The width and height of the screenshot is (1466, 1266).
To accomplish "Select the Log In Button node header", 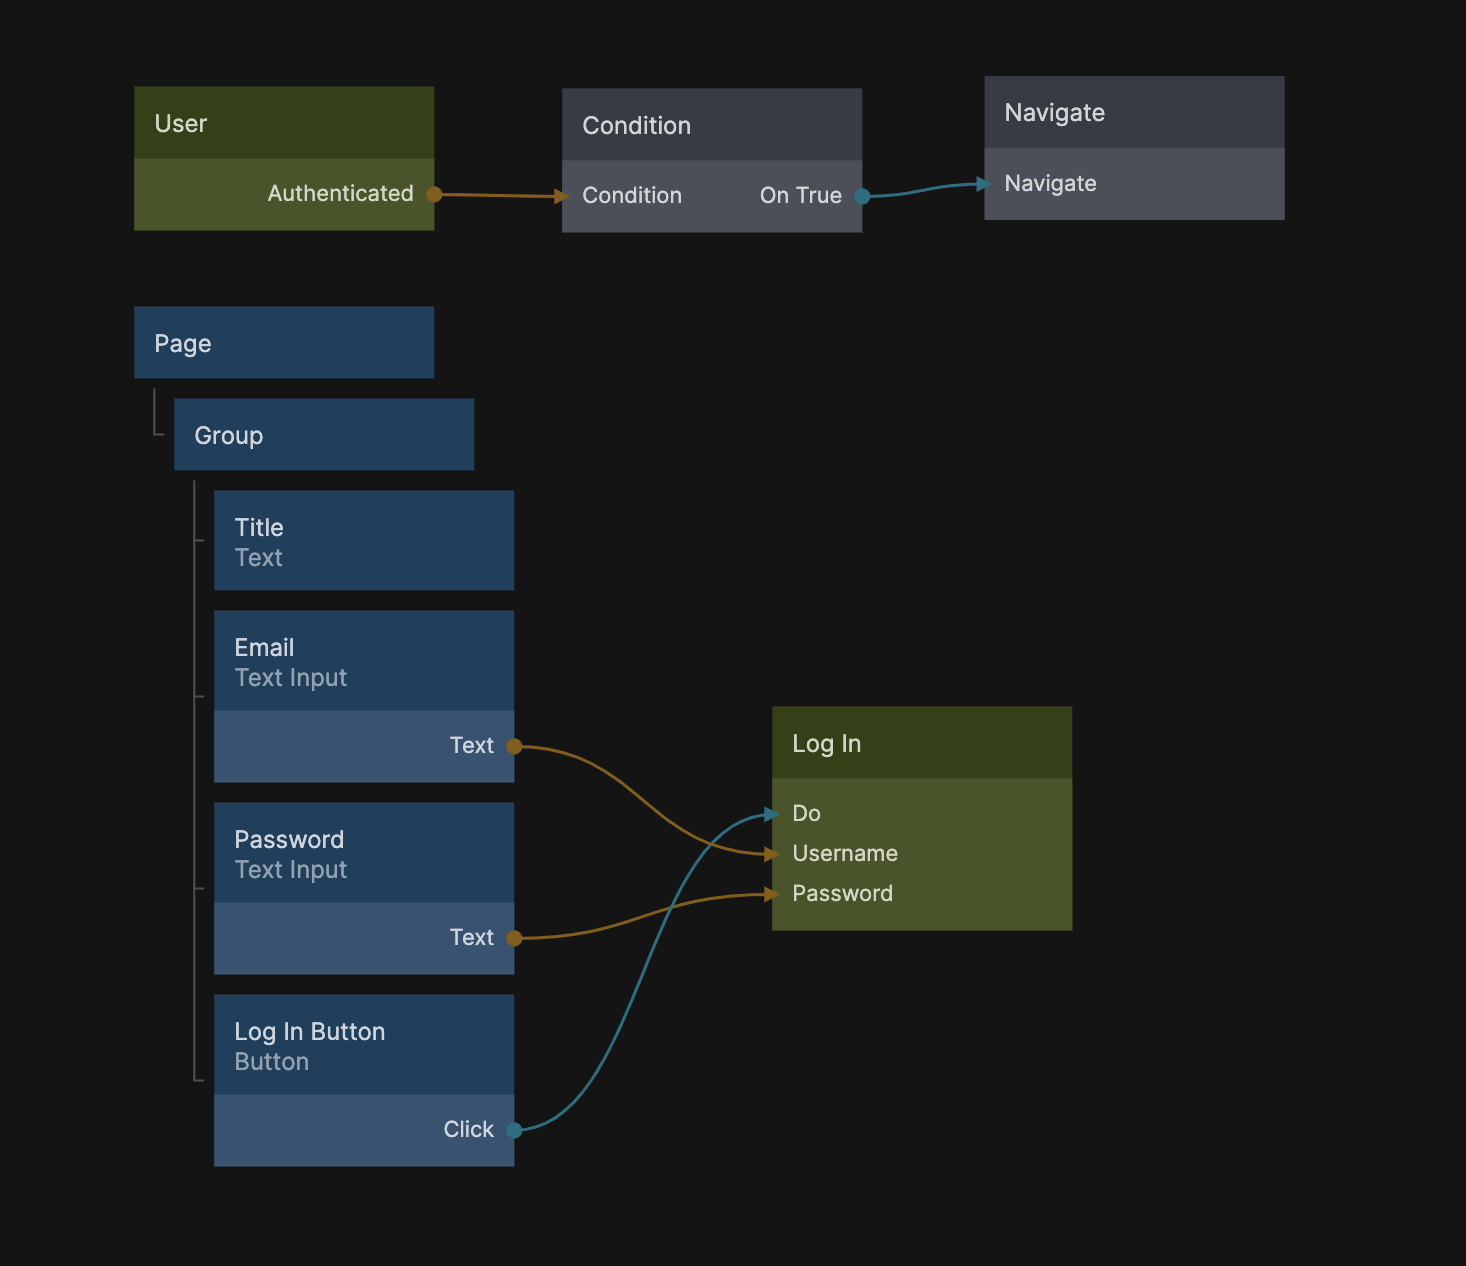I will coord(364,1045).
